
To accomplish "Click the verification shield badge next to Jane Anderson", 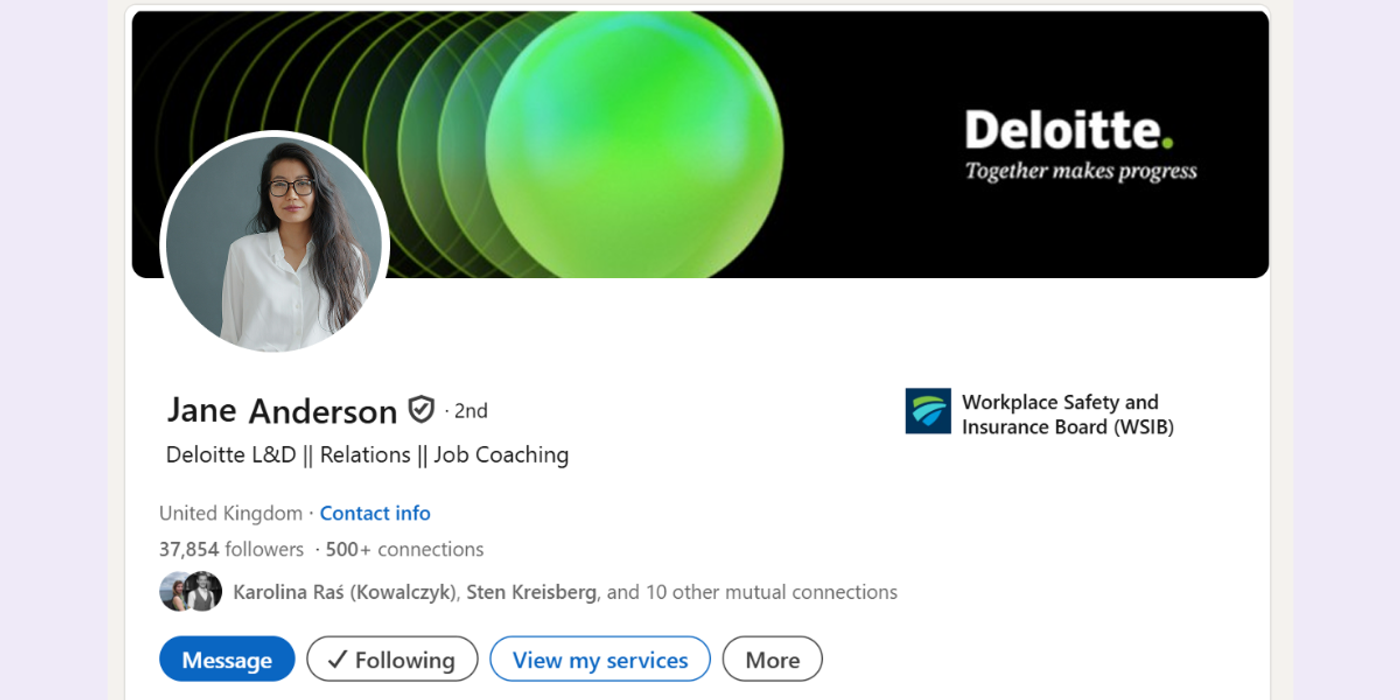I will click(421, 409).
